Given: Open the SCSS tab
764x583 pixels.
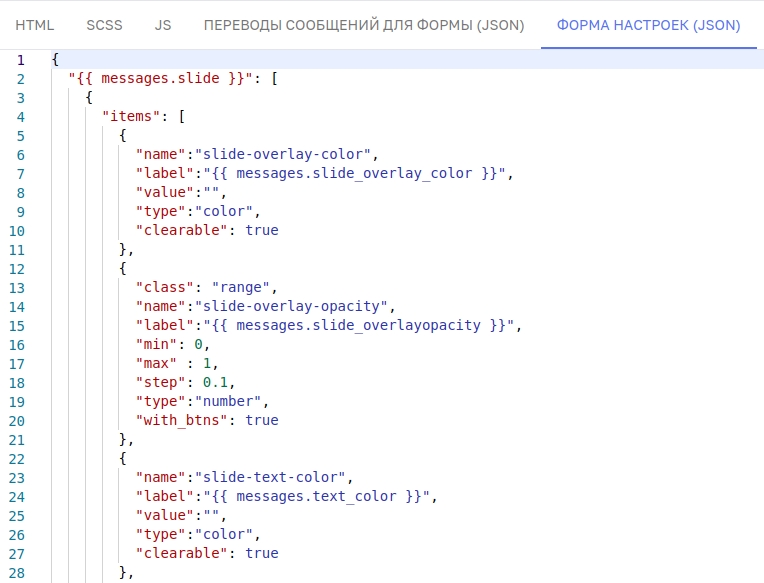Looking at the screenshot, I should coord(104,25).
